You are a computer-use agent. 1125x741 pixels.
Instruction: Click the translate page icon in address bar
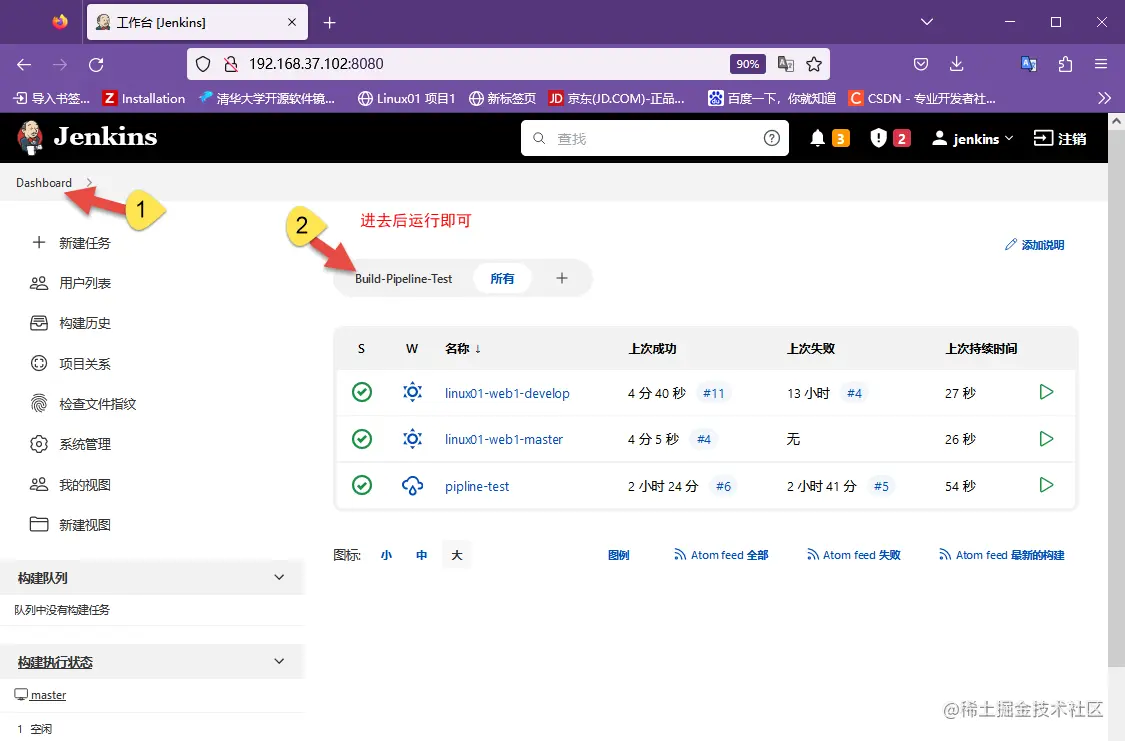[786, 64]
